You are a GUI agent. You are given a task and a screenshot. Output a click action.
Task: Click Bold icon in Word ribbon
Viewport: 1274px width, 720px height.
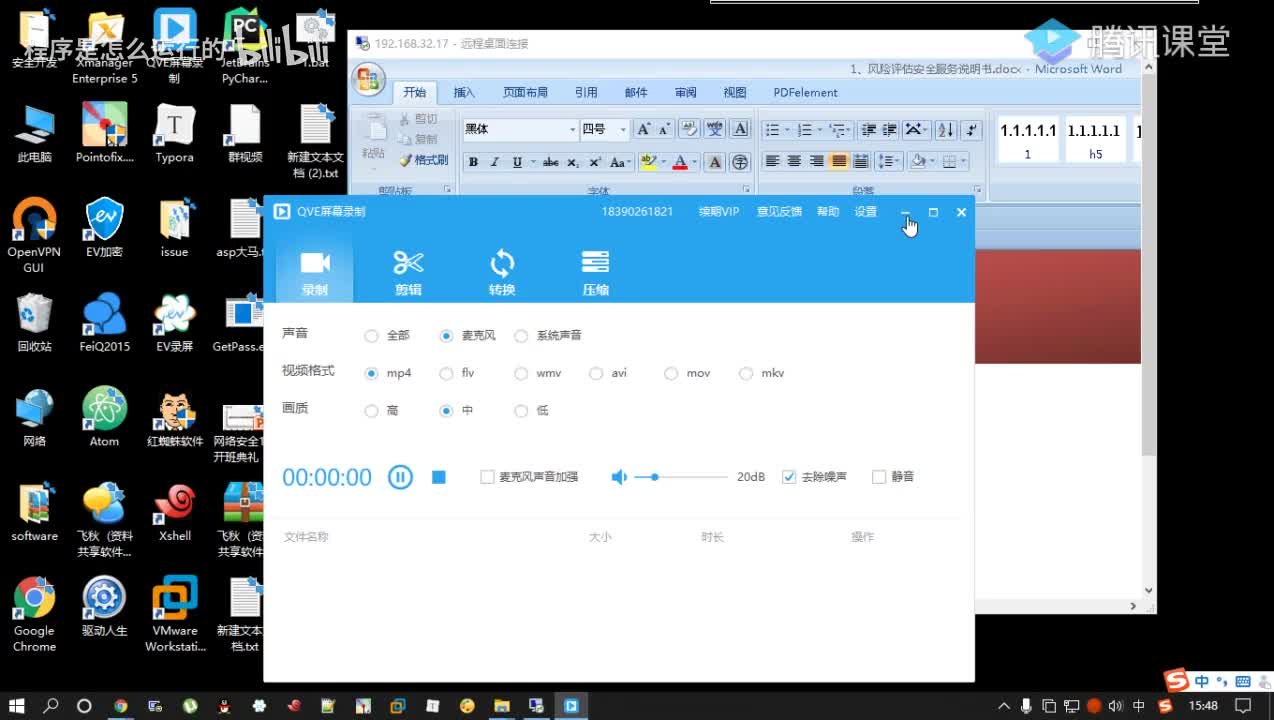coord(473,162)
